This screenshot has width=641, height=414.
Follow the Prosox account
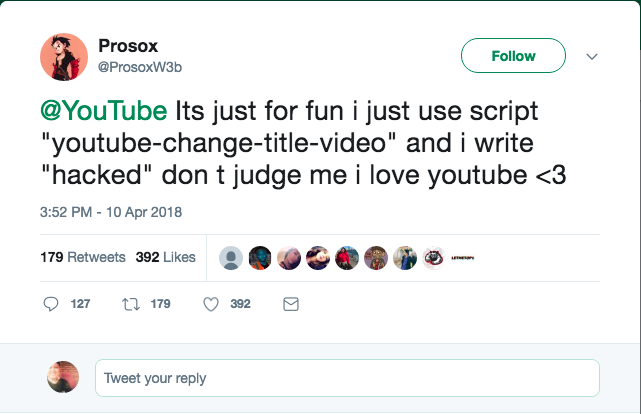(x=513, y=56)
